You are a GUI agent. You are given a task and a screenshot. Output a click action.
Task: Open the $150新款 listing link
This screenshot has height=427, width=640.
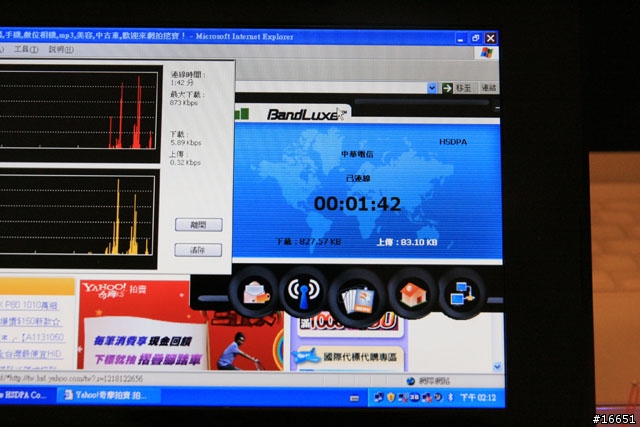click(x=30, y=321)
